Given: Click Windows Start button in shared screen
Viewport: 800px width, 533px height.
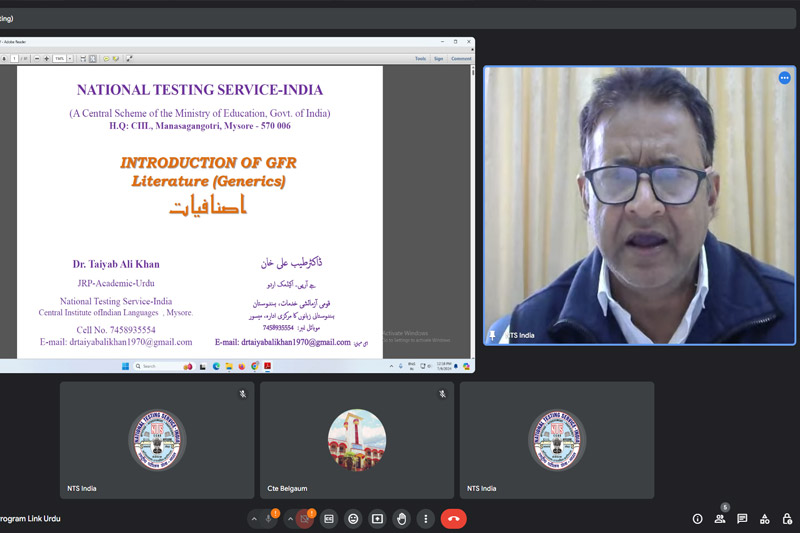Looking at the screenshot, I should point(126,366).
